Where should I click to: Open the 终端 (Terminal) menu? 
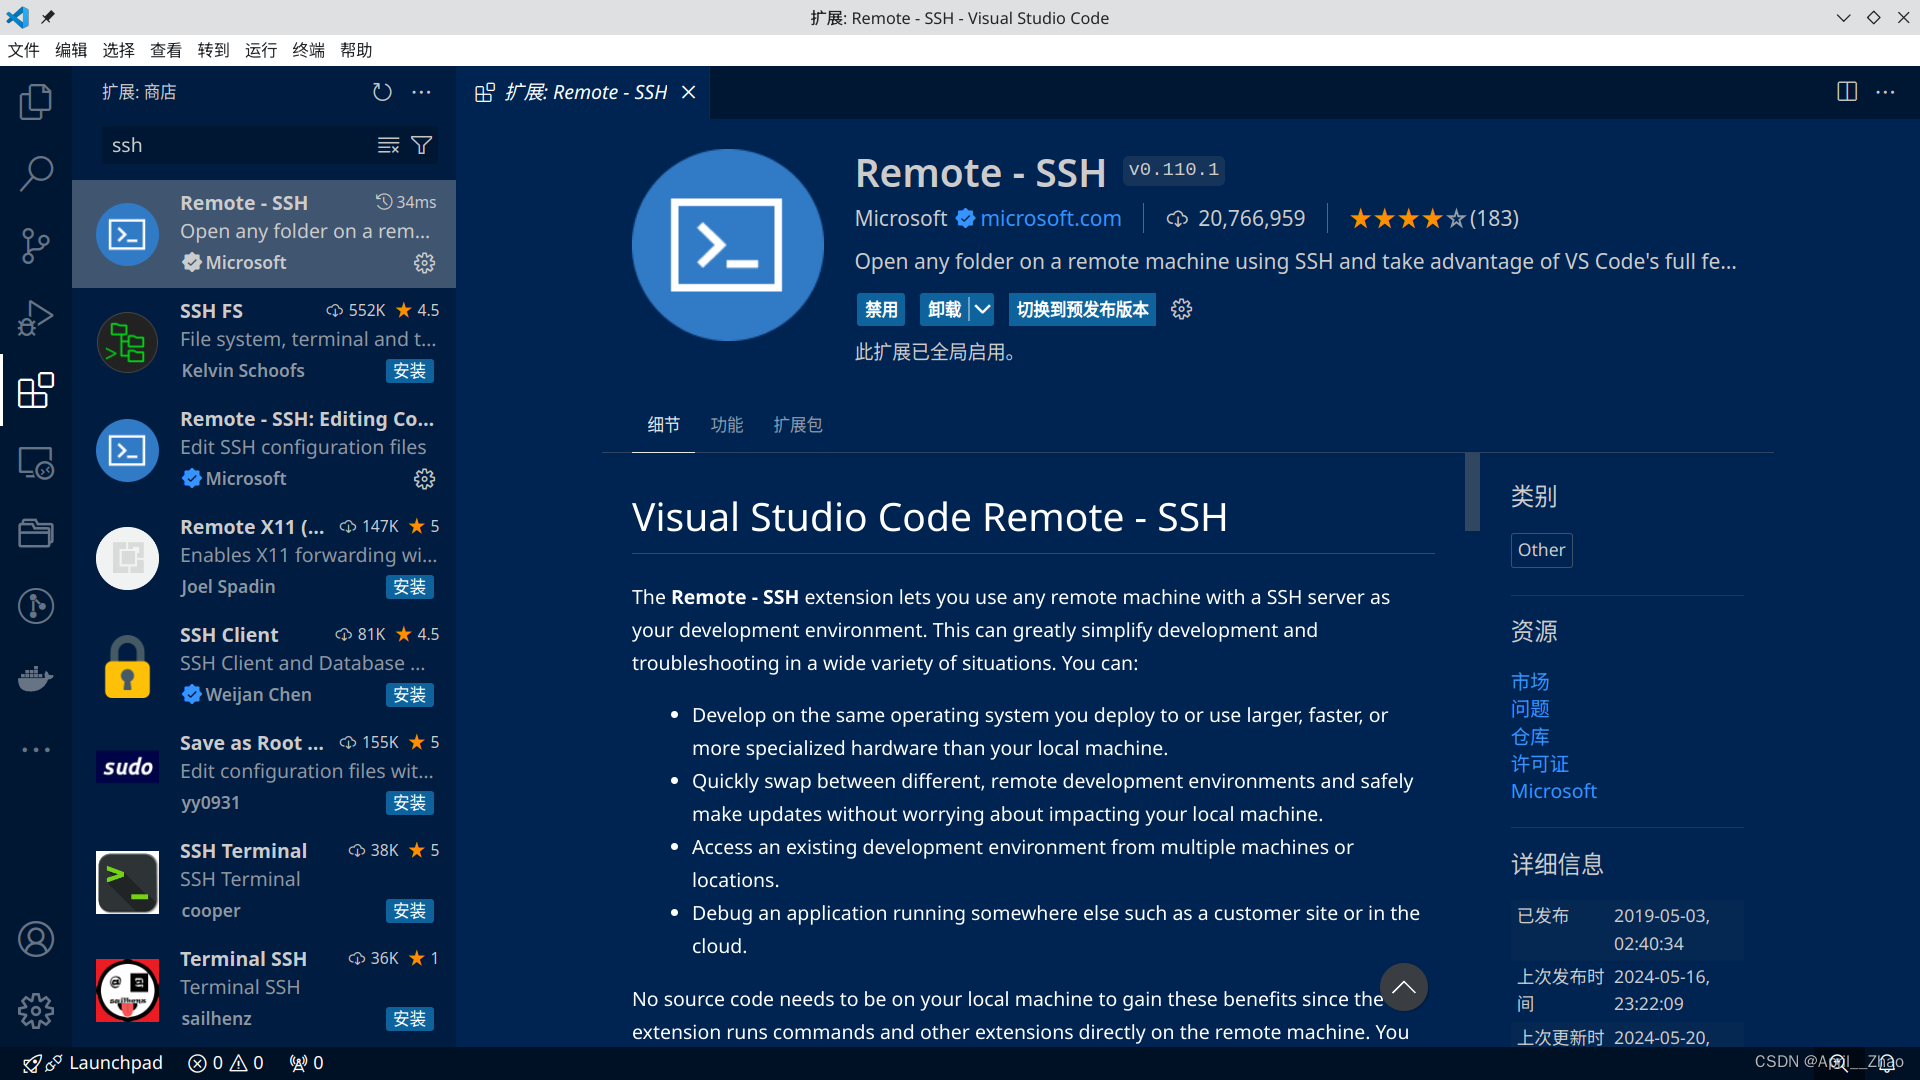(x=308, y=50)
